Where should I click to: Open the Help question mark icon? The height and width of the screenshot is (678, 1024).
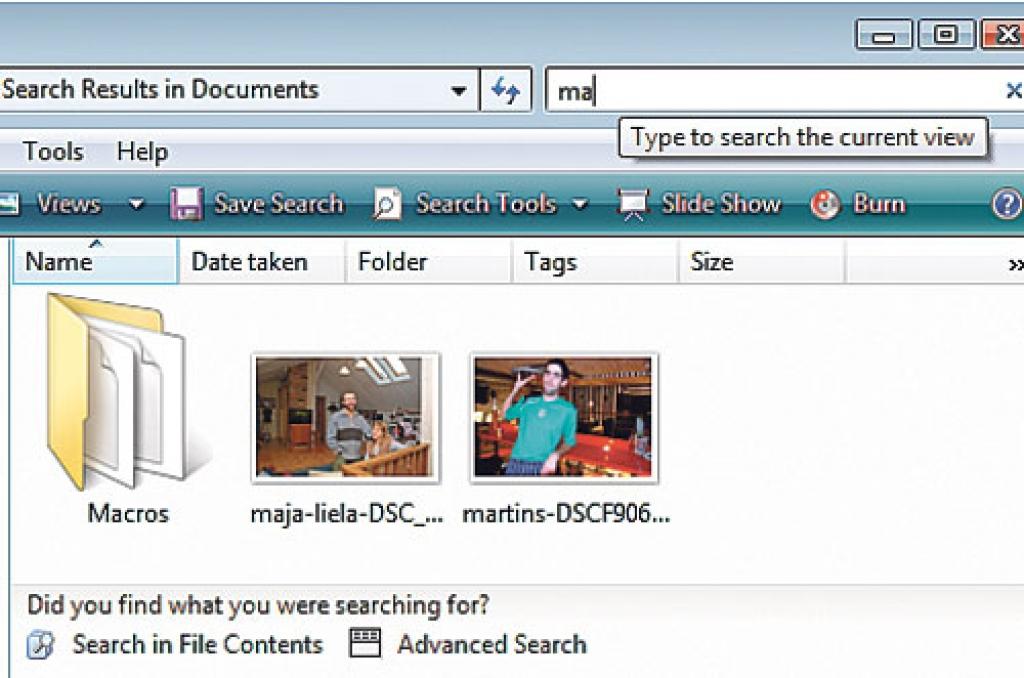(1006, 204)
